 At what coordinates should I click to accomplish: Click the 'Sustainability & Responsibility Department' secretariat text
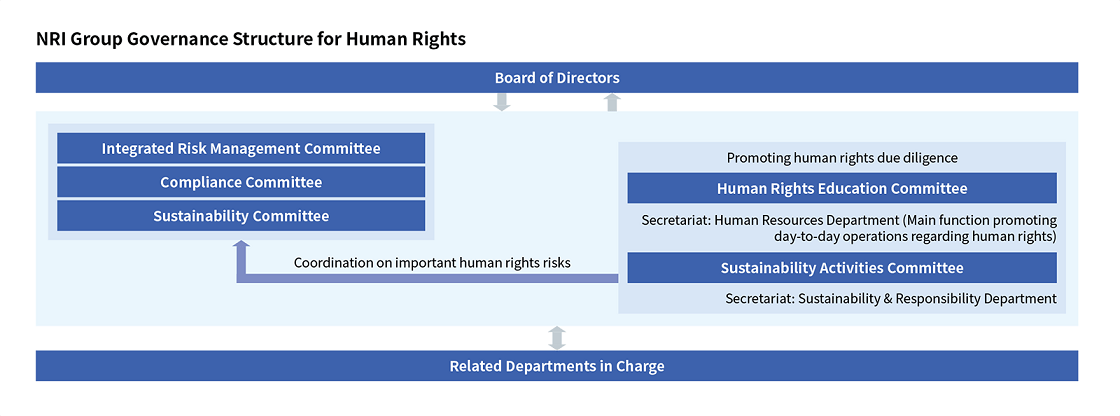pyautogui.click(x=927, y=298)
